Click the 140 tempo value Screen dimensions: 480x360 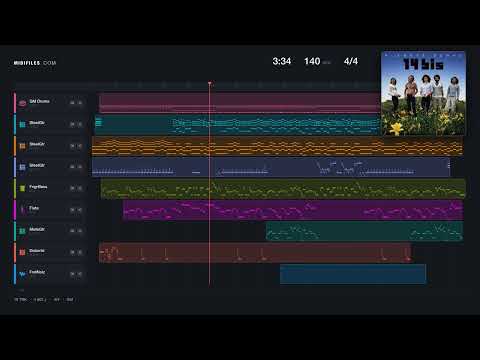point(312,61)
